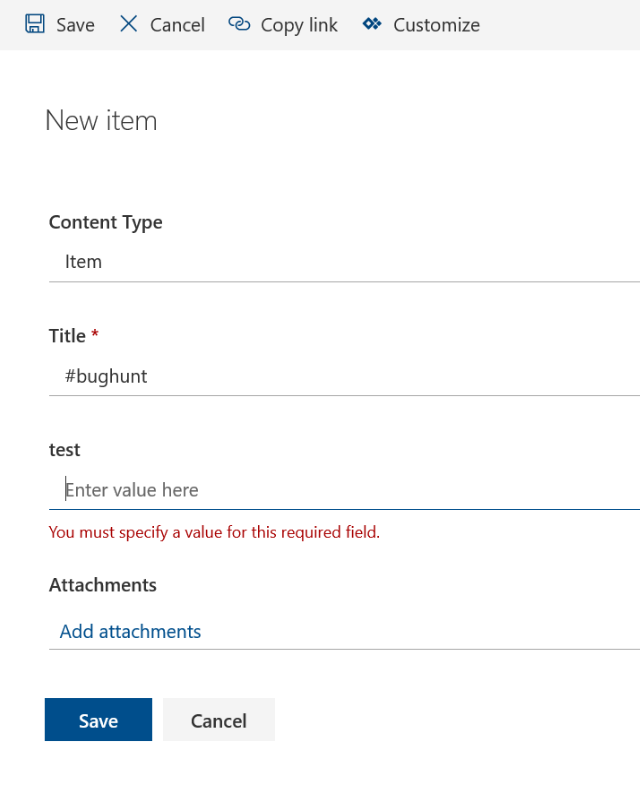Click the blue Save button at bottom

pyautogui.click(x=98, y=719)
